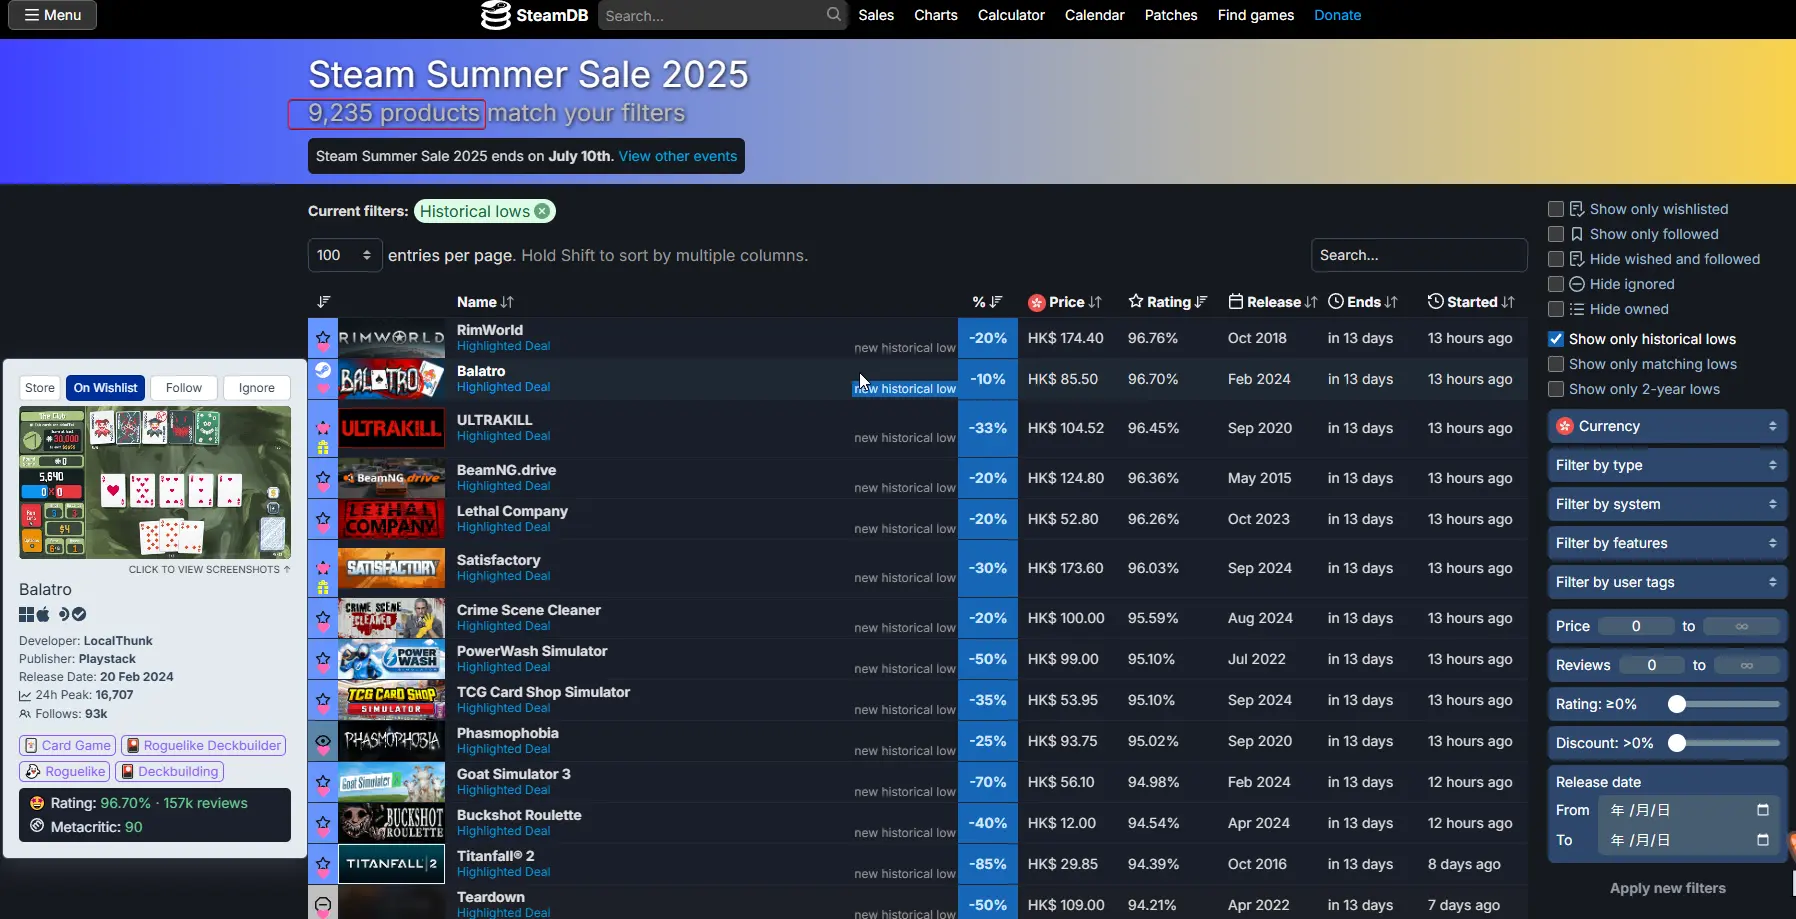Open Patches in the top navigation

click(x=1171, y=15)
